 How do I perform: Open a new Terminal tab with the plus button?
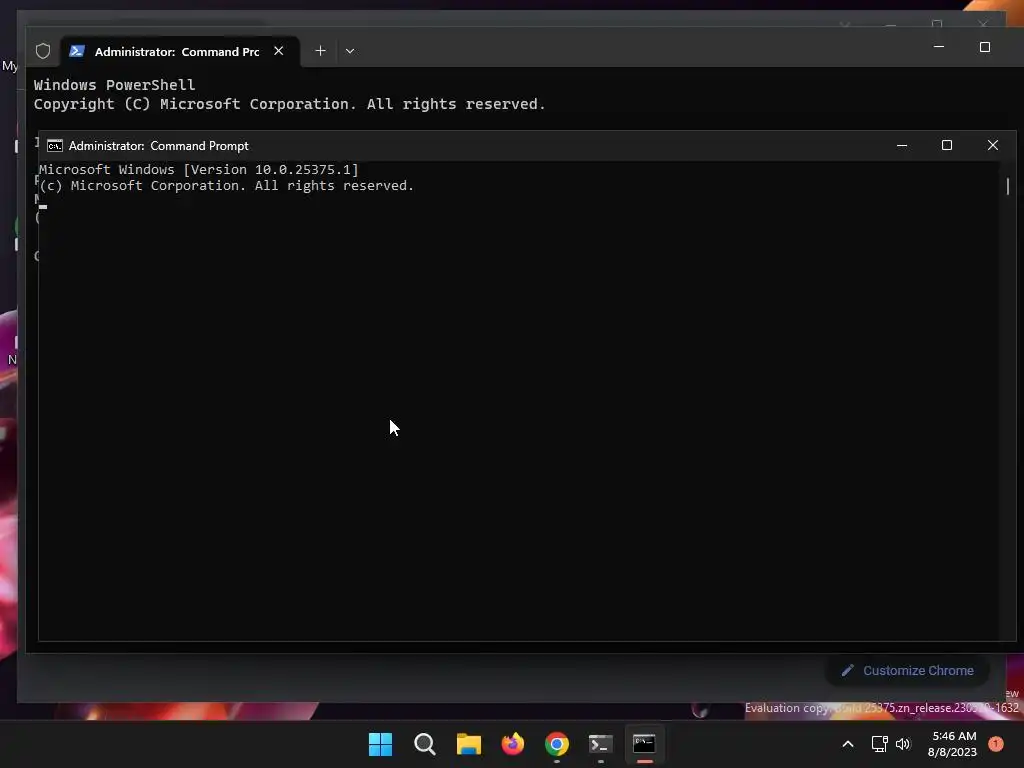tap(321, 51)
